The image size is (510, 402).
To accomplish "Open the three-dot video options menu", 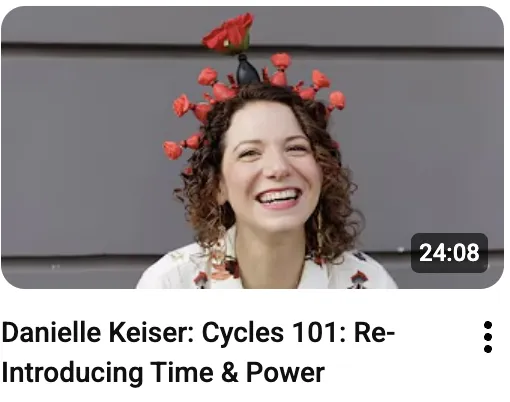I will tap(488, 337).
